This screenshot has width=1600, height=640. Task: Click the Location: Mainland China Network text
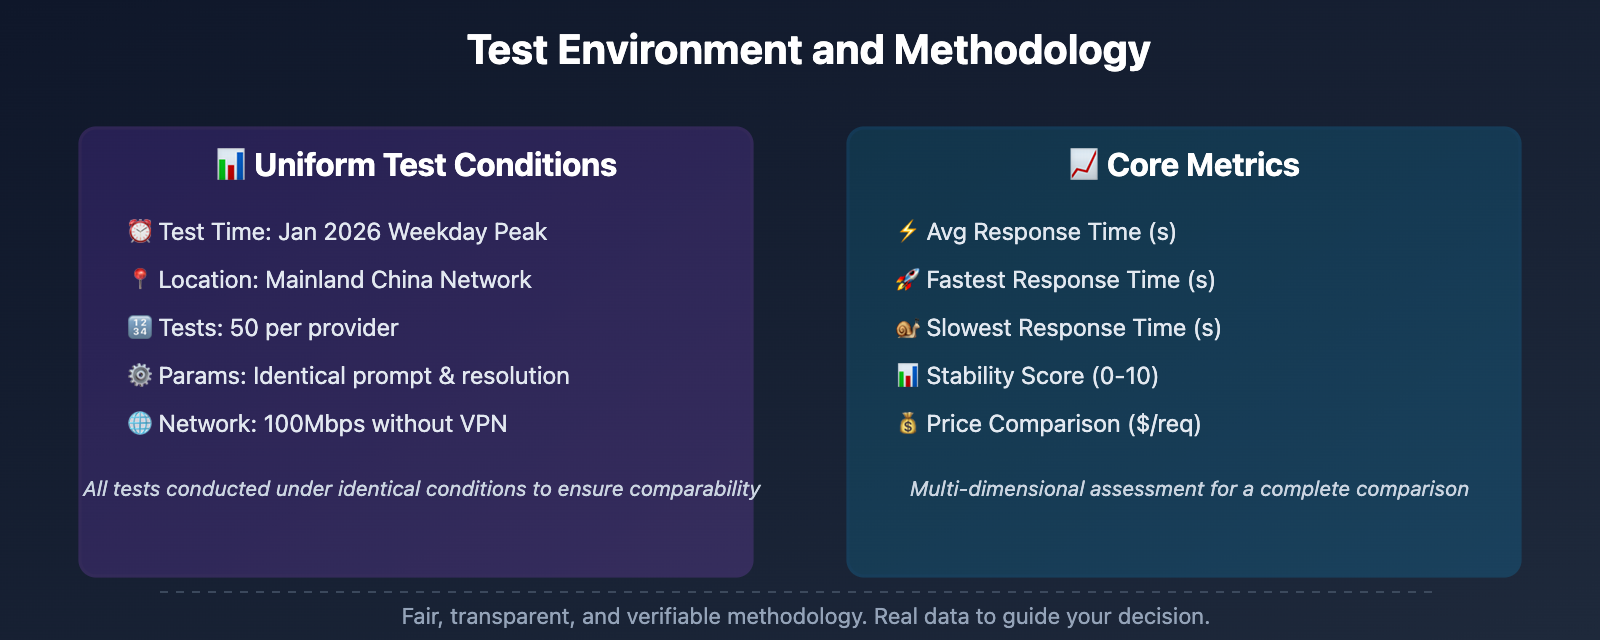pos(345,280)
